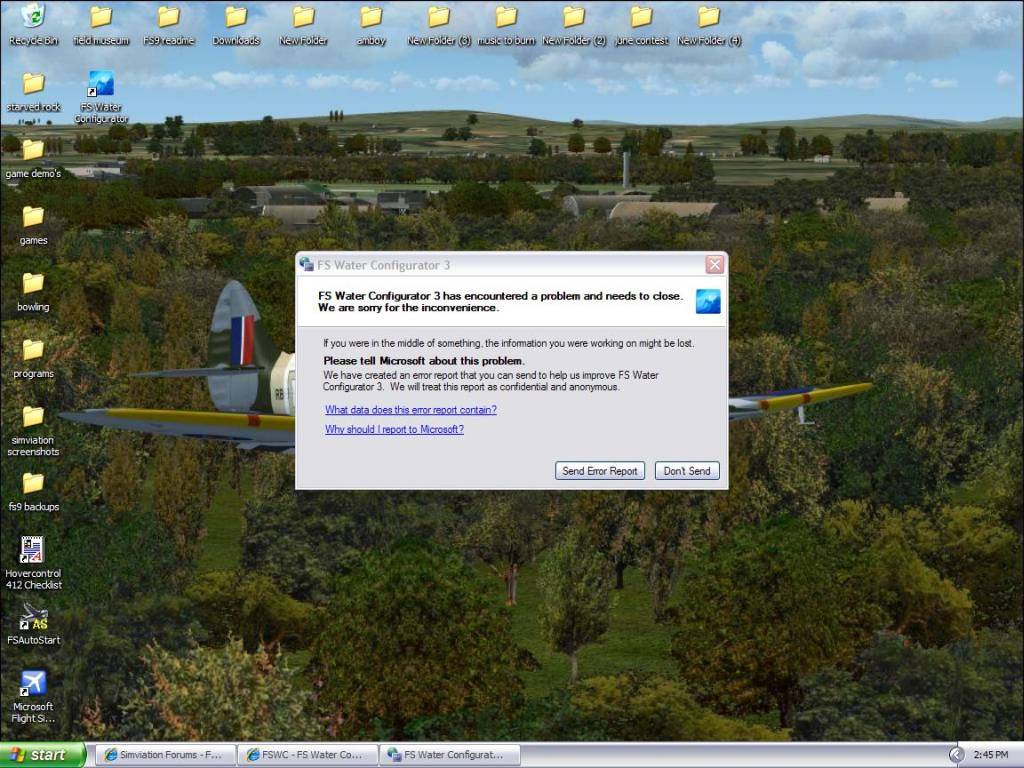1024x768 pixels.
Task: Select the amboy folder icon
Action: [x=371, y=24]
